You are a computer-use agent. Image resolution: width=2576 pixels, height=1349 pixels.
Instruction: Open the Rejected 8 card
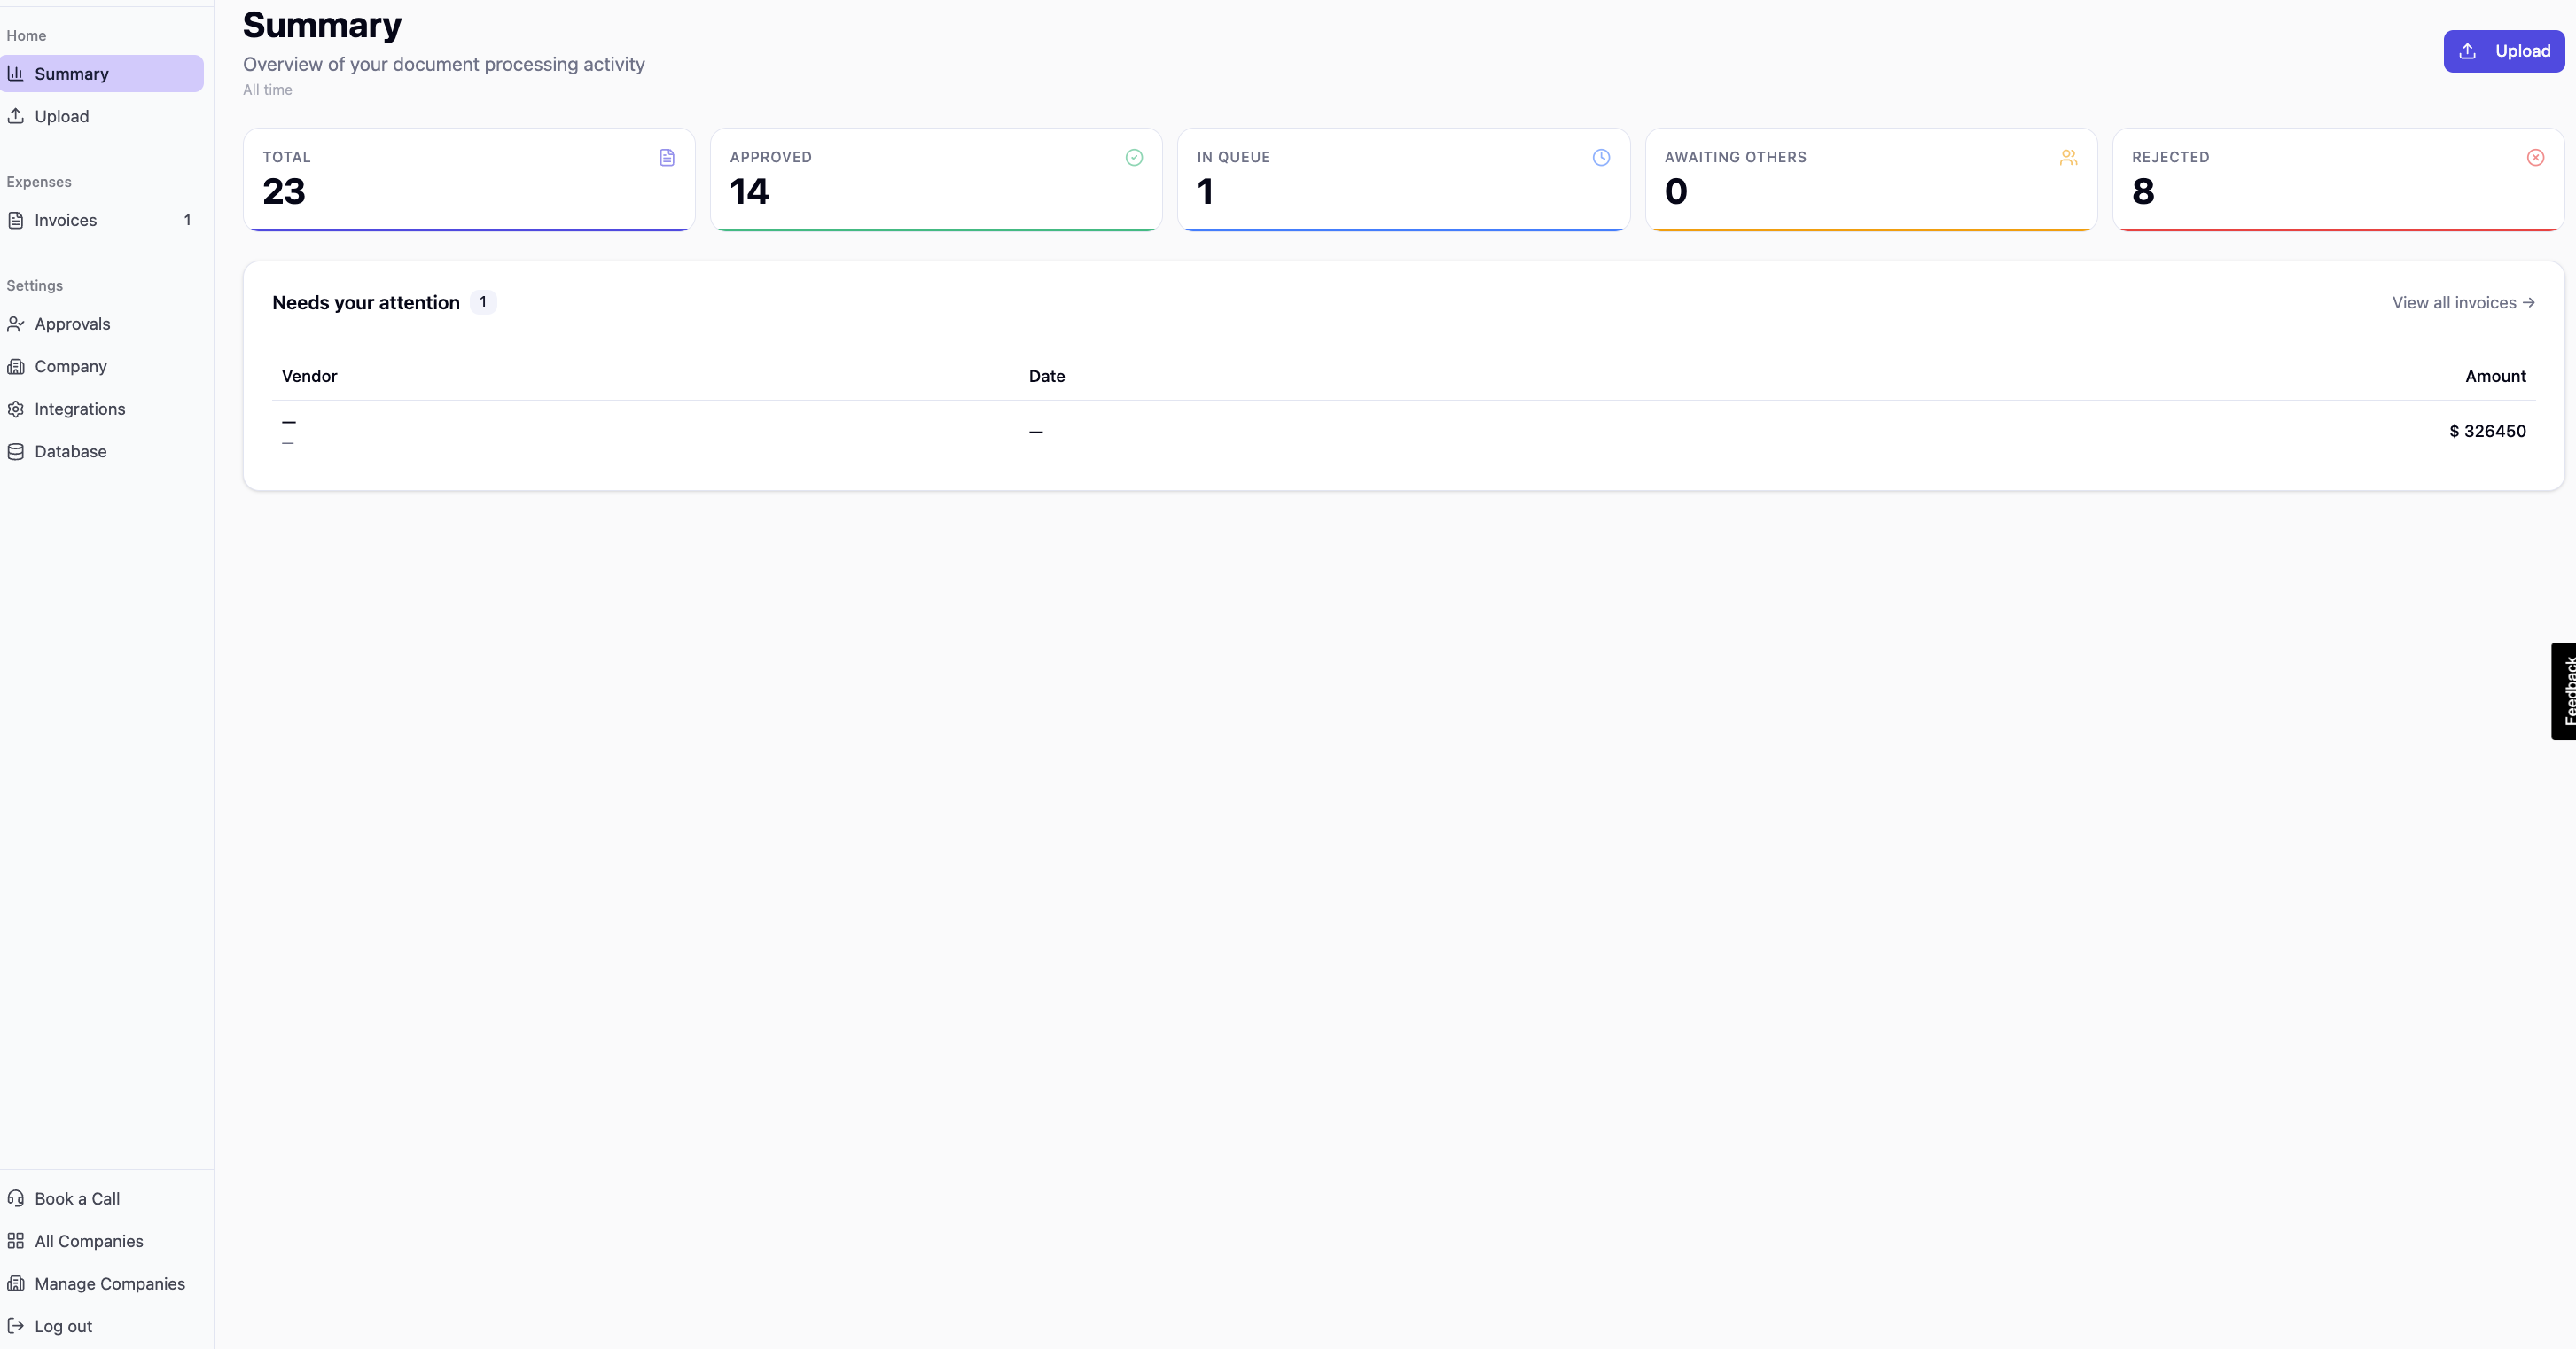[x=2338, y=180]
